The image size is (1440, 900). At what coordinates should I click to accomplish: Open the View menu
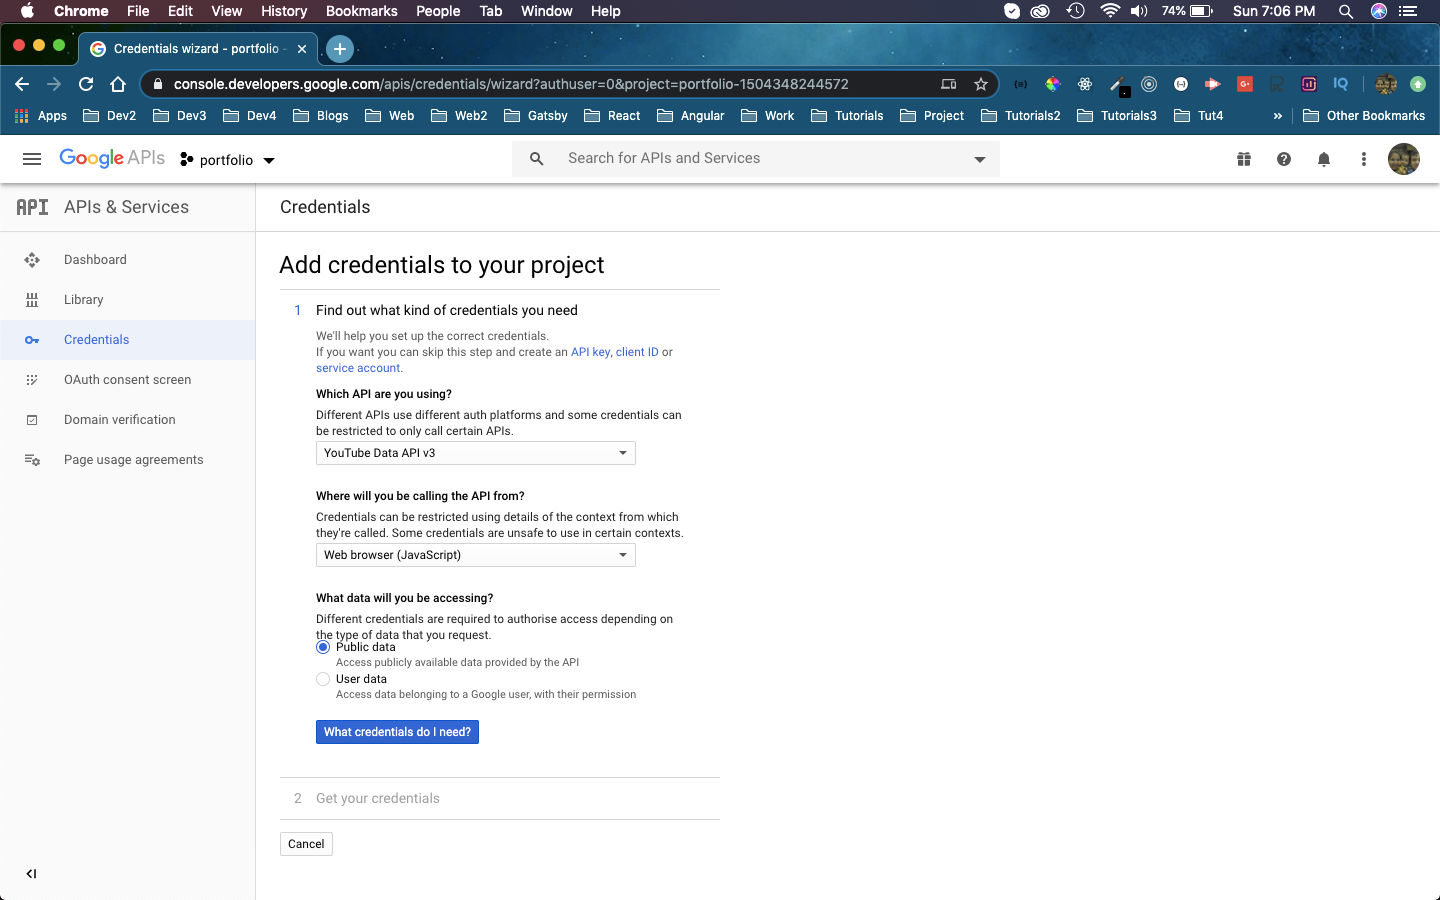[x=227, y=11]
